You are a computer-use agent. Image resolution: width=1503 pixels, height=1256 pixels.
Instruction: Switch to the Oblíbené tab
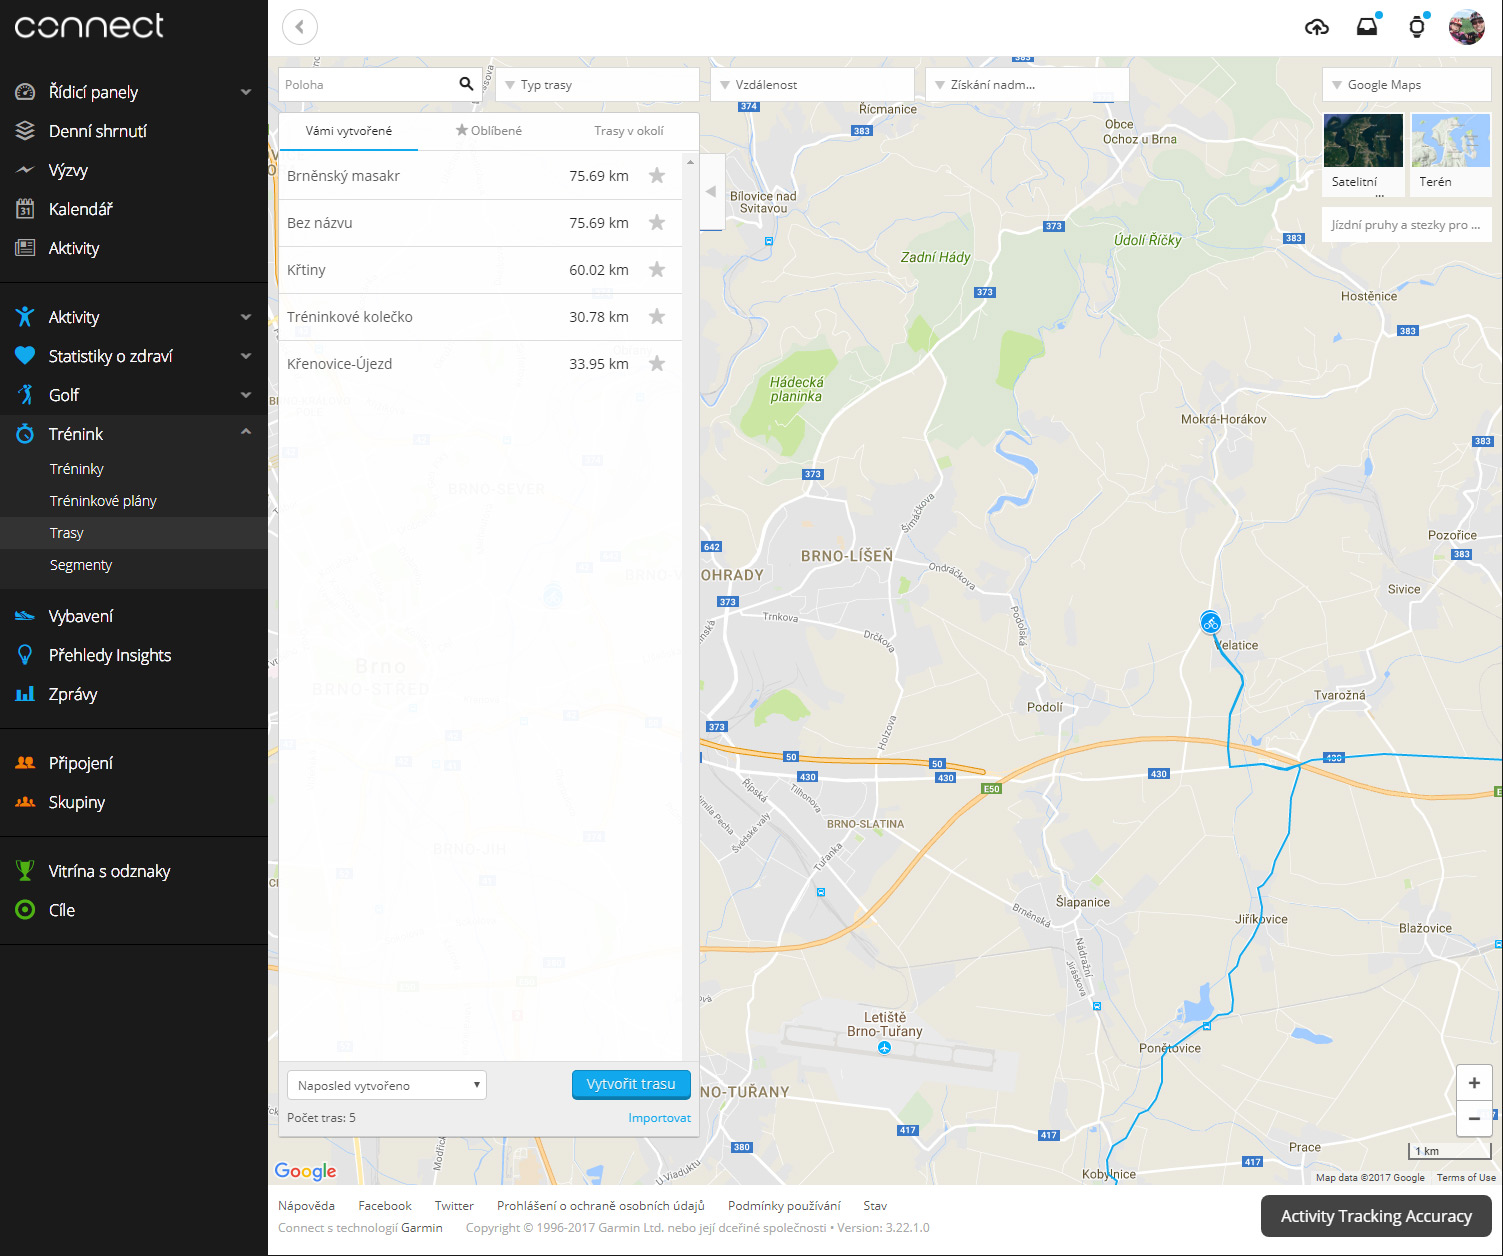tap(489, 131)
